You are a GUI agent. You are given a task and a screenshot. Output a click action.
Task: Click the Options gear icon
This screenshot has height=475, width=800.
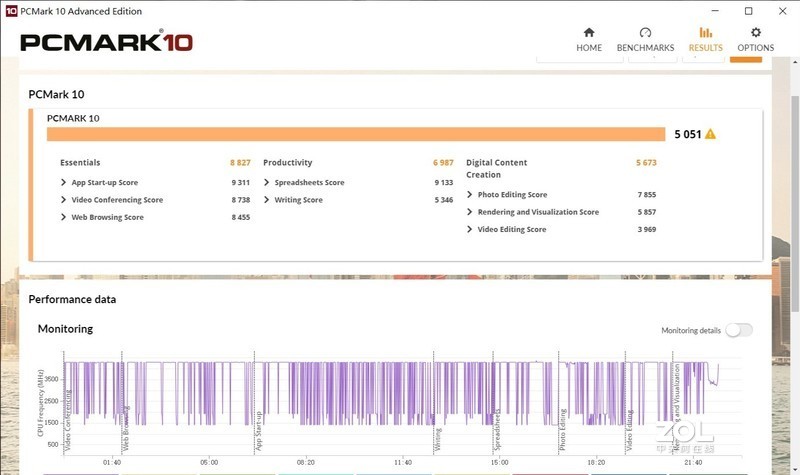click(756, 33)
